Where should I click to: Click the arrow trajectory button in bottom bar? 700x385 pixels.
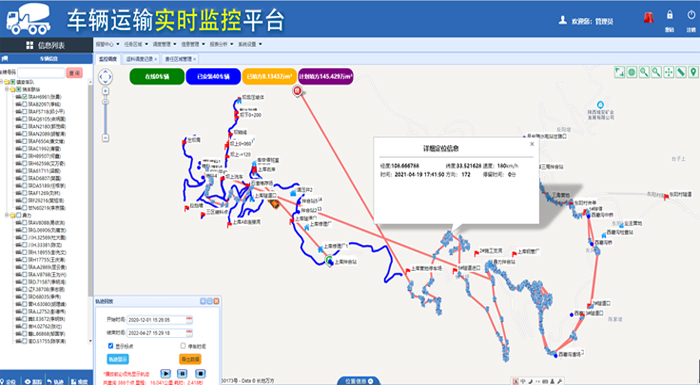coord(56,381)
